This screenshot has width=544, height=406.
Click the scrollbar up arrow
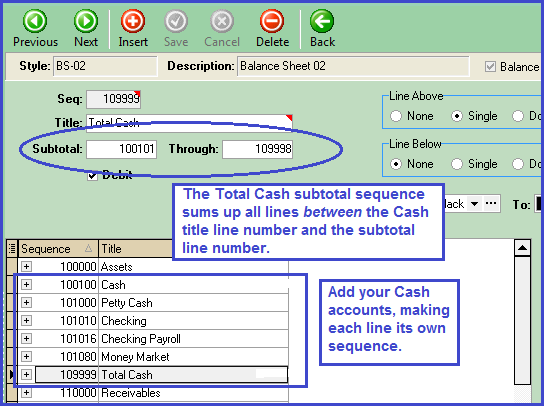pyautogui.click(x=522, y=248)
